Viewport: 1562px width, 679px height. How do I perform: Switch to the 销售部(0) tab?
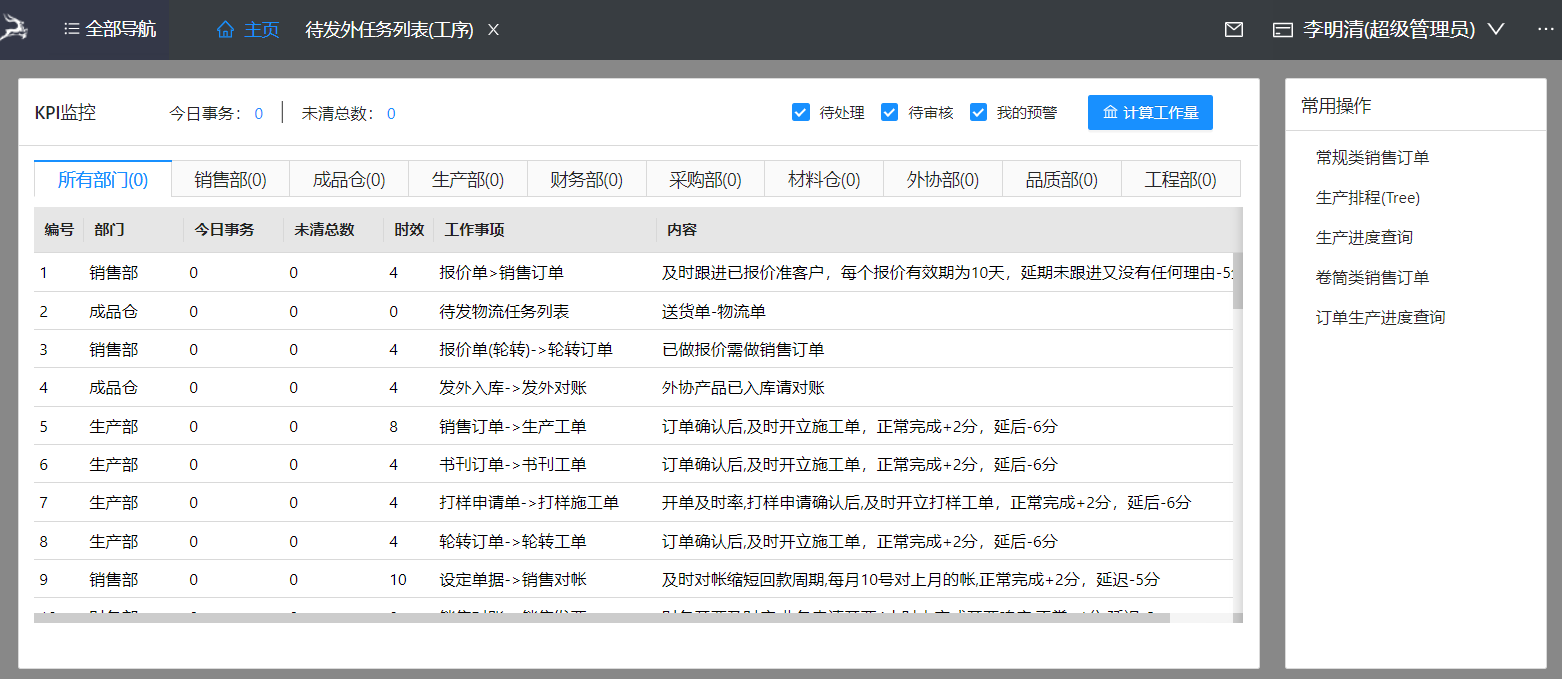pos(230,180)
